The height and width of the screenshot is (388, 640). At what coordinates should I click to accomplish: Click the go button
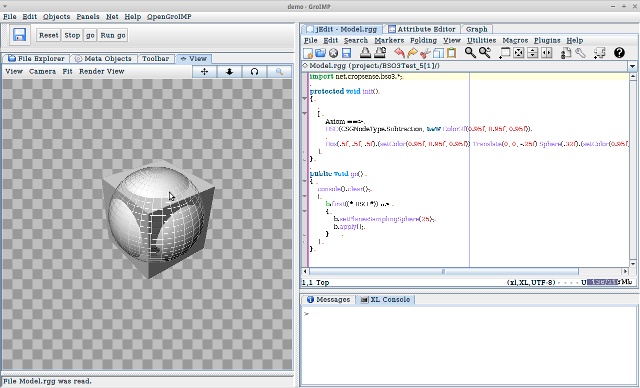pos(90,35)
